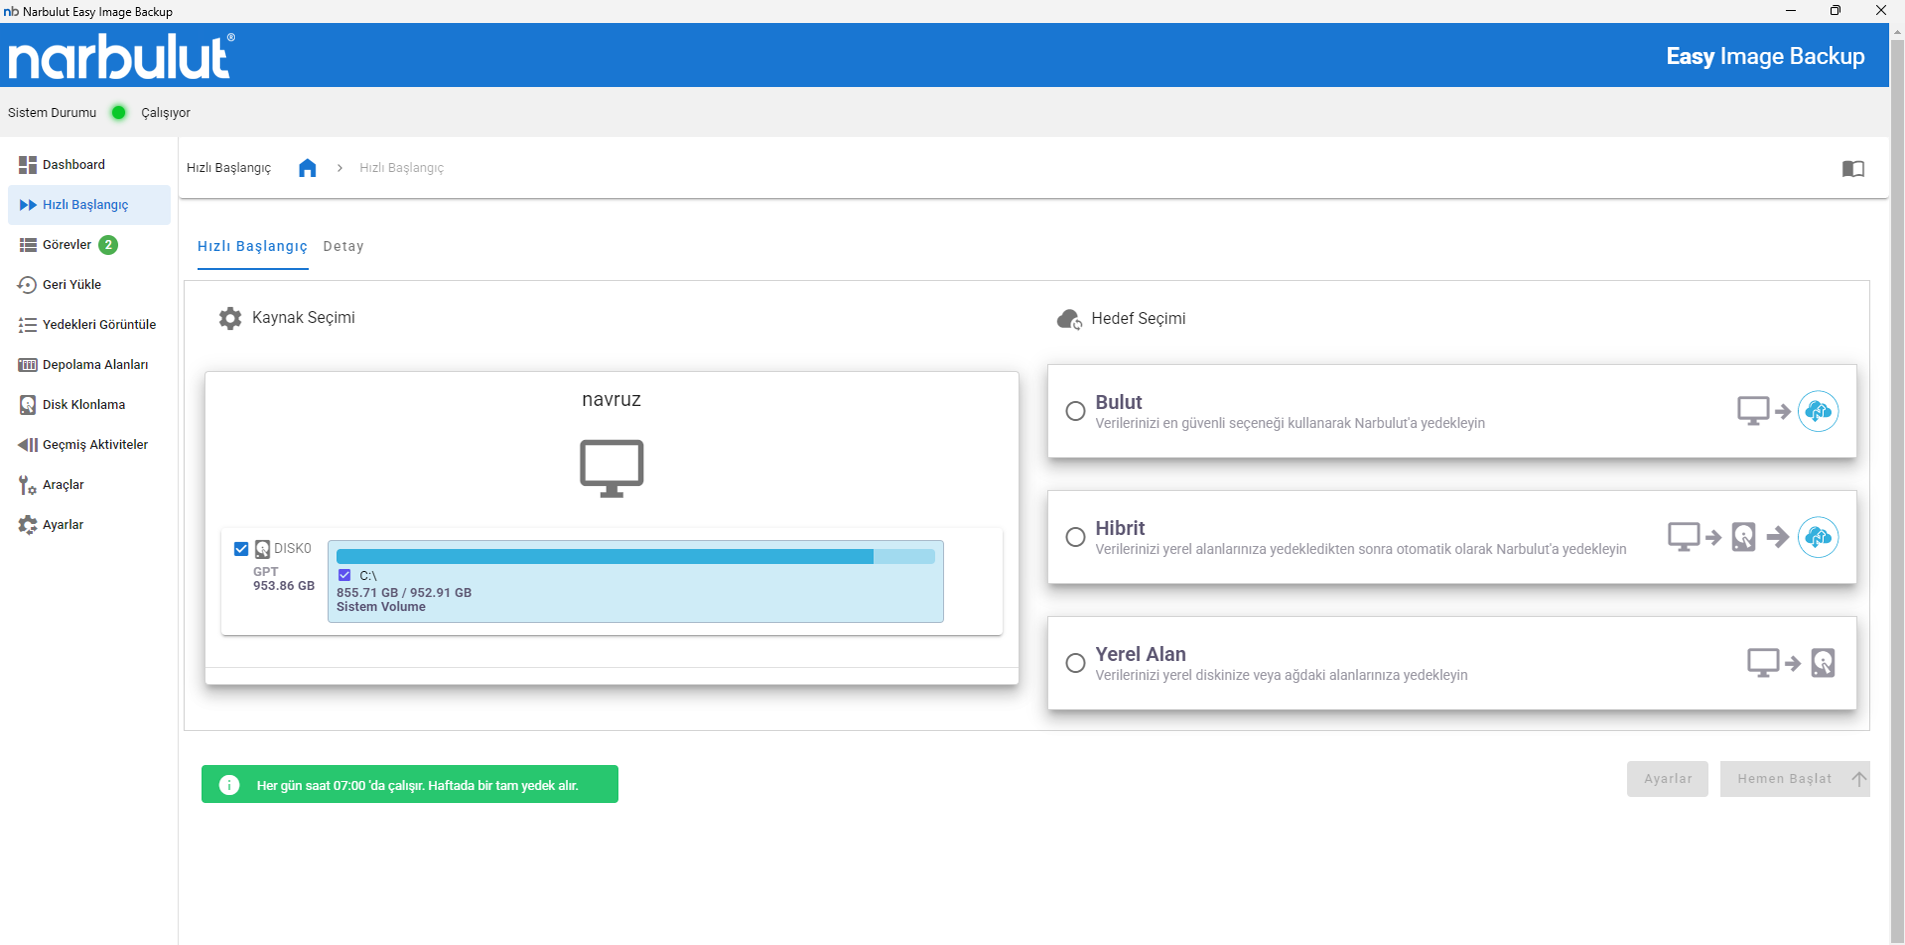Click the home icon in breadcrumb

(x=307, y=168)
